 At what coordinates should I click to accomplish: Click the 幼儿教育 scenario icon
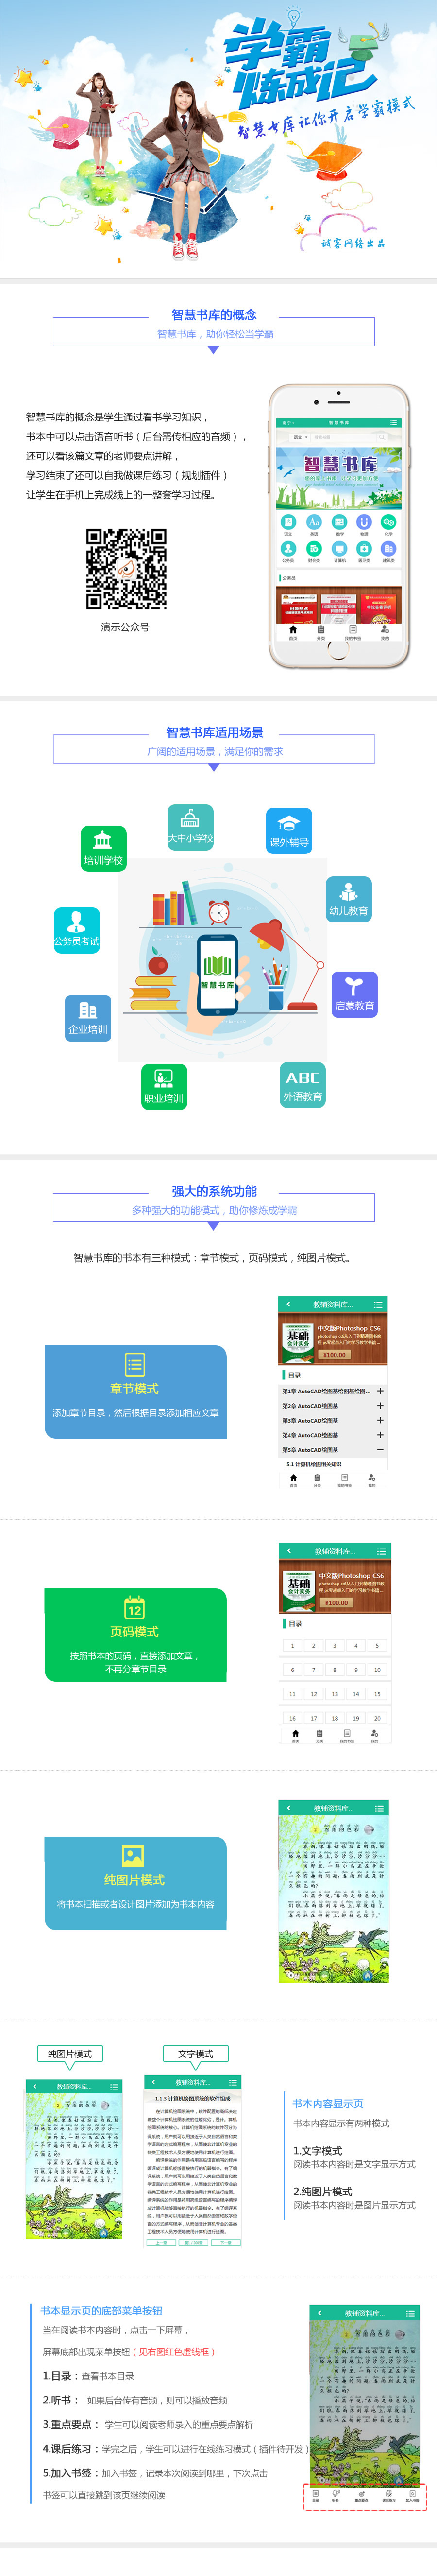[349, 899]
